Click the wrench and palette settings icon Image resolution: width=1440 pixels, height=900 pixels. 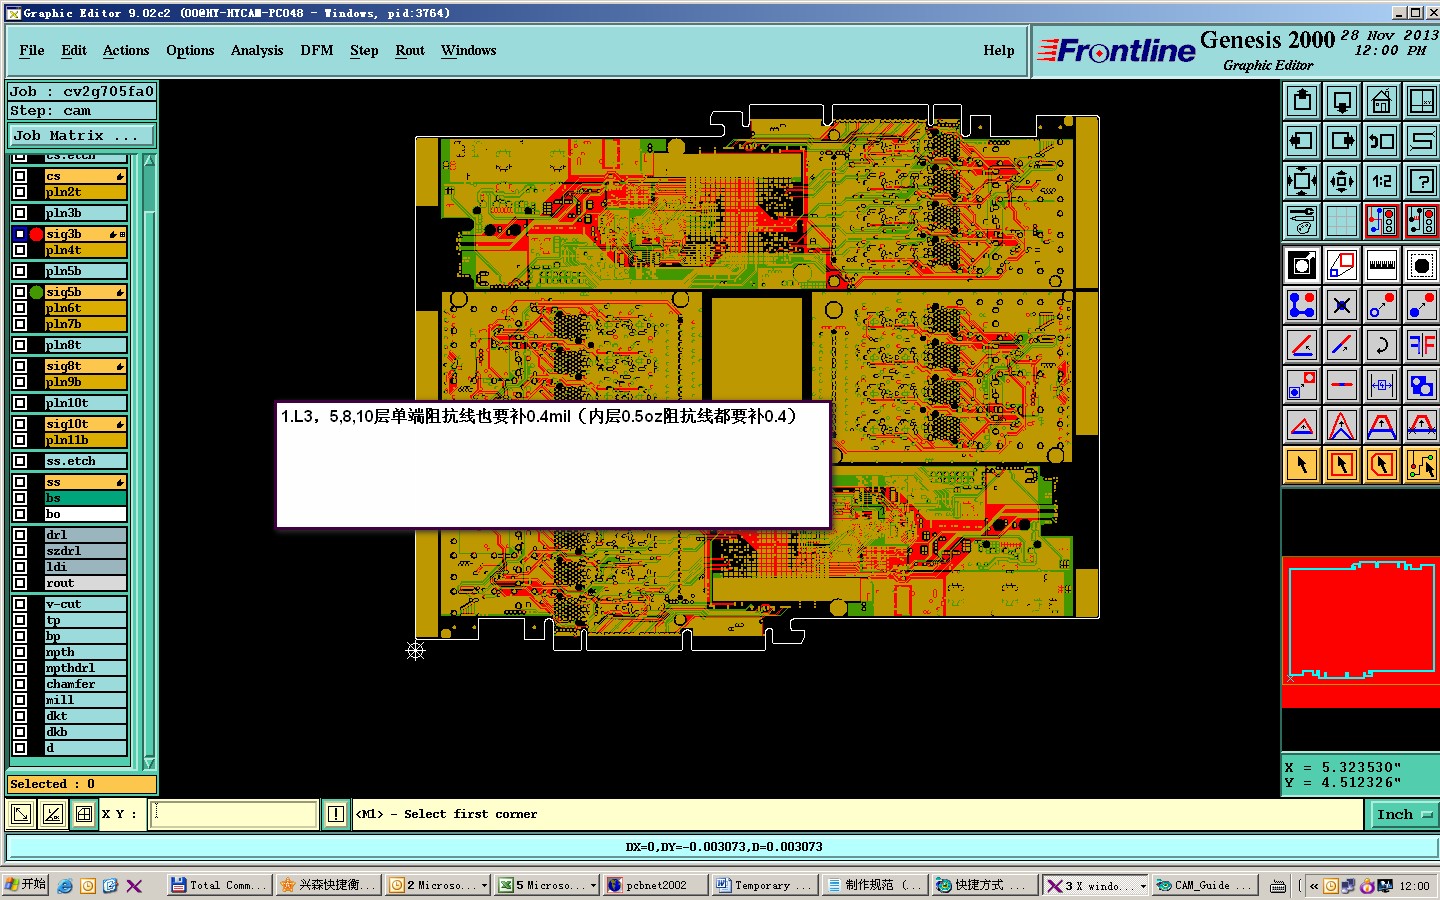pyautogui.click(x=1302, y=221)
